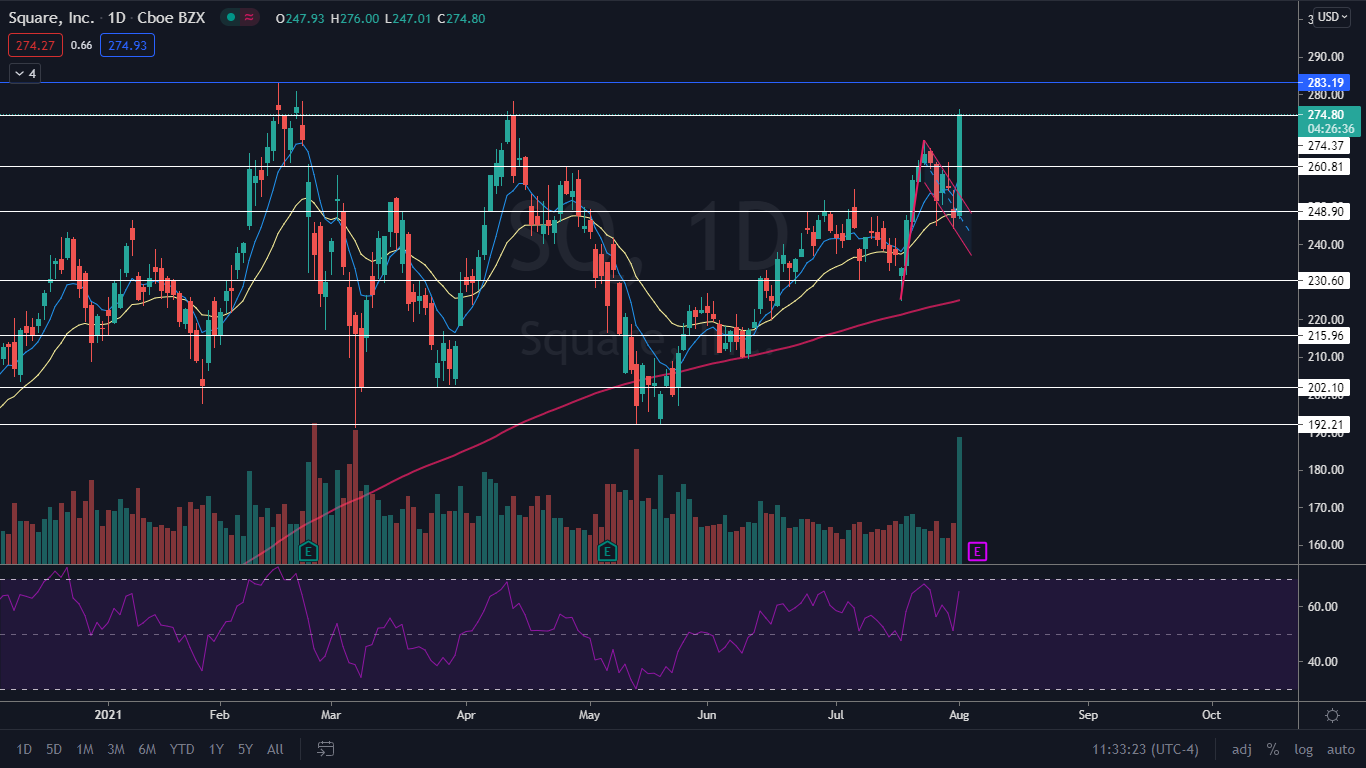Click the RSI 60.00 scale label
The height and width of the screenshot is (768, 1366).
[x=1323, y=607]
